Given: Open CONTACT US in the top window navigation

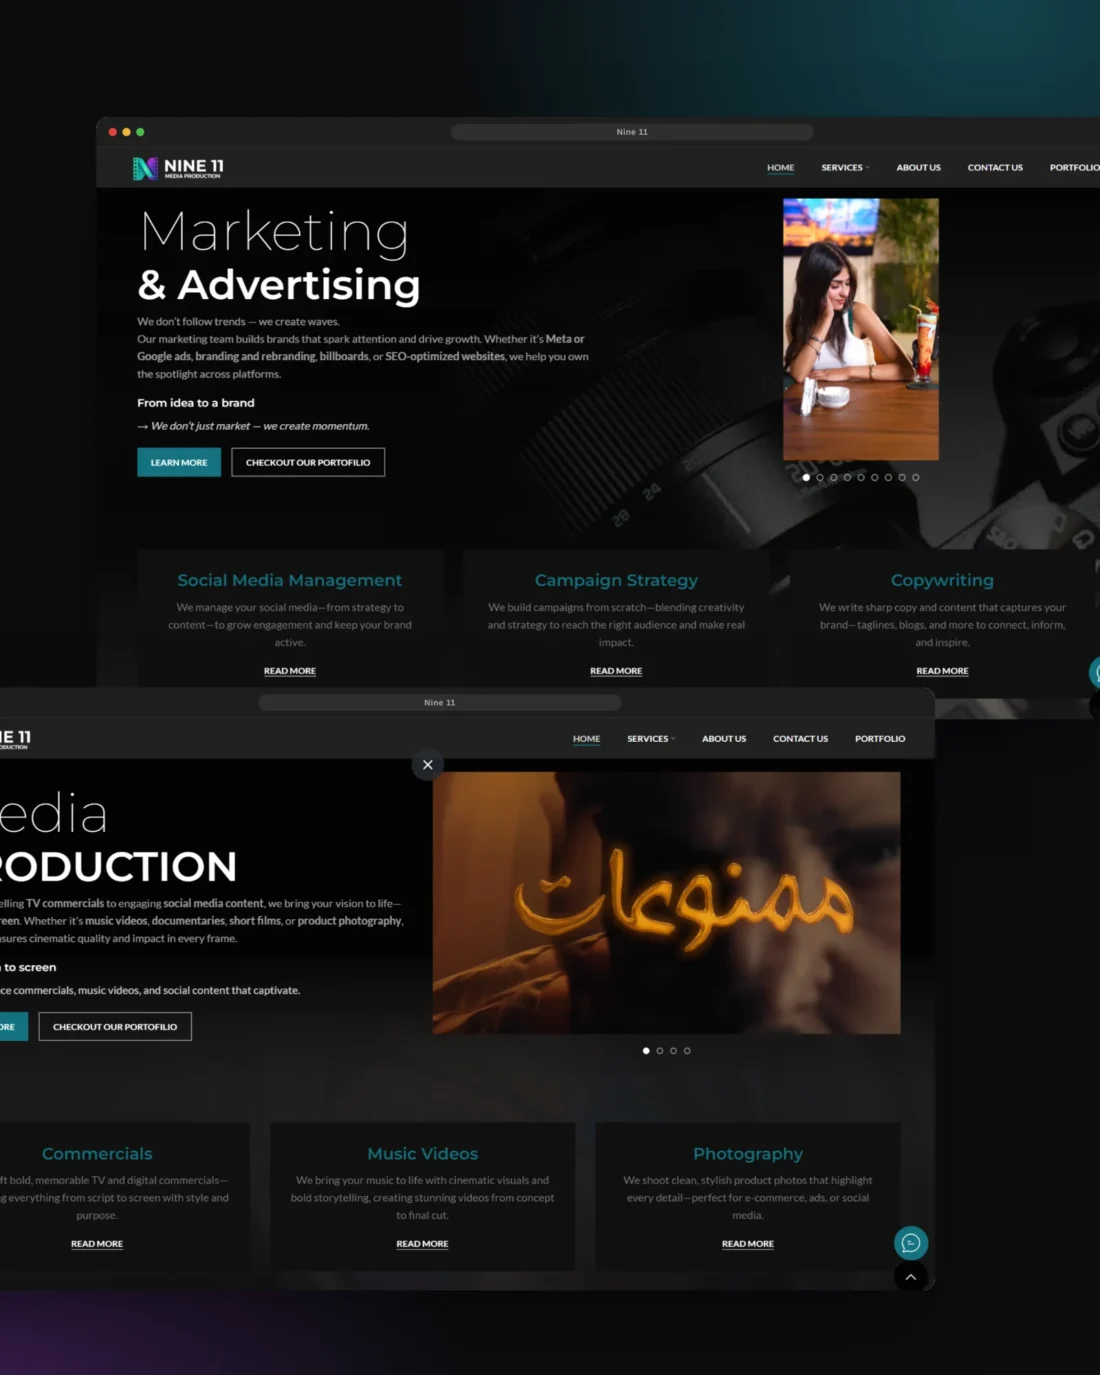Looking at the screenshot, I should point(995,168).
